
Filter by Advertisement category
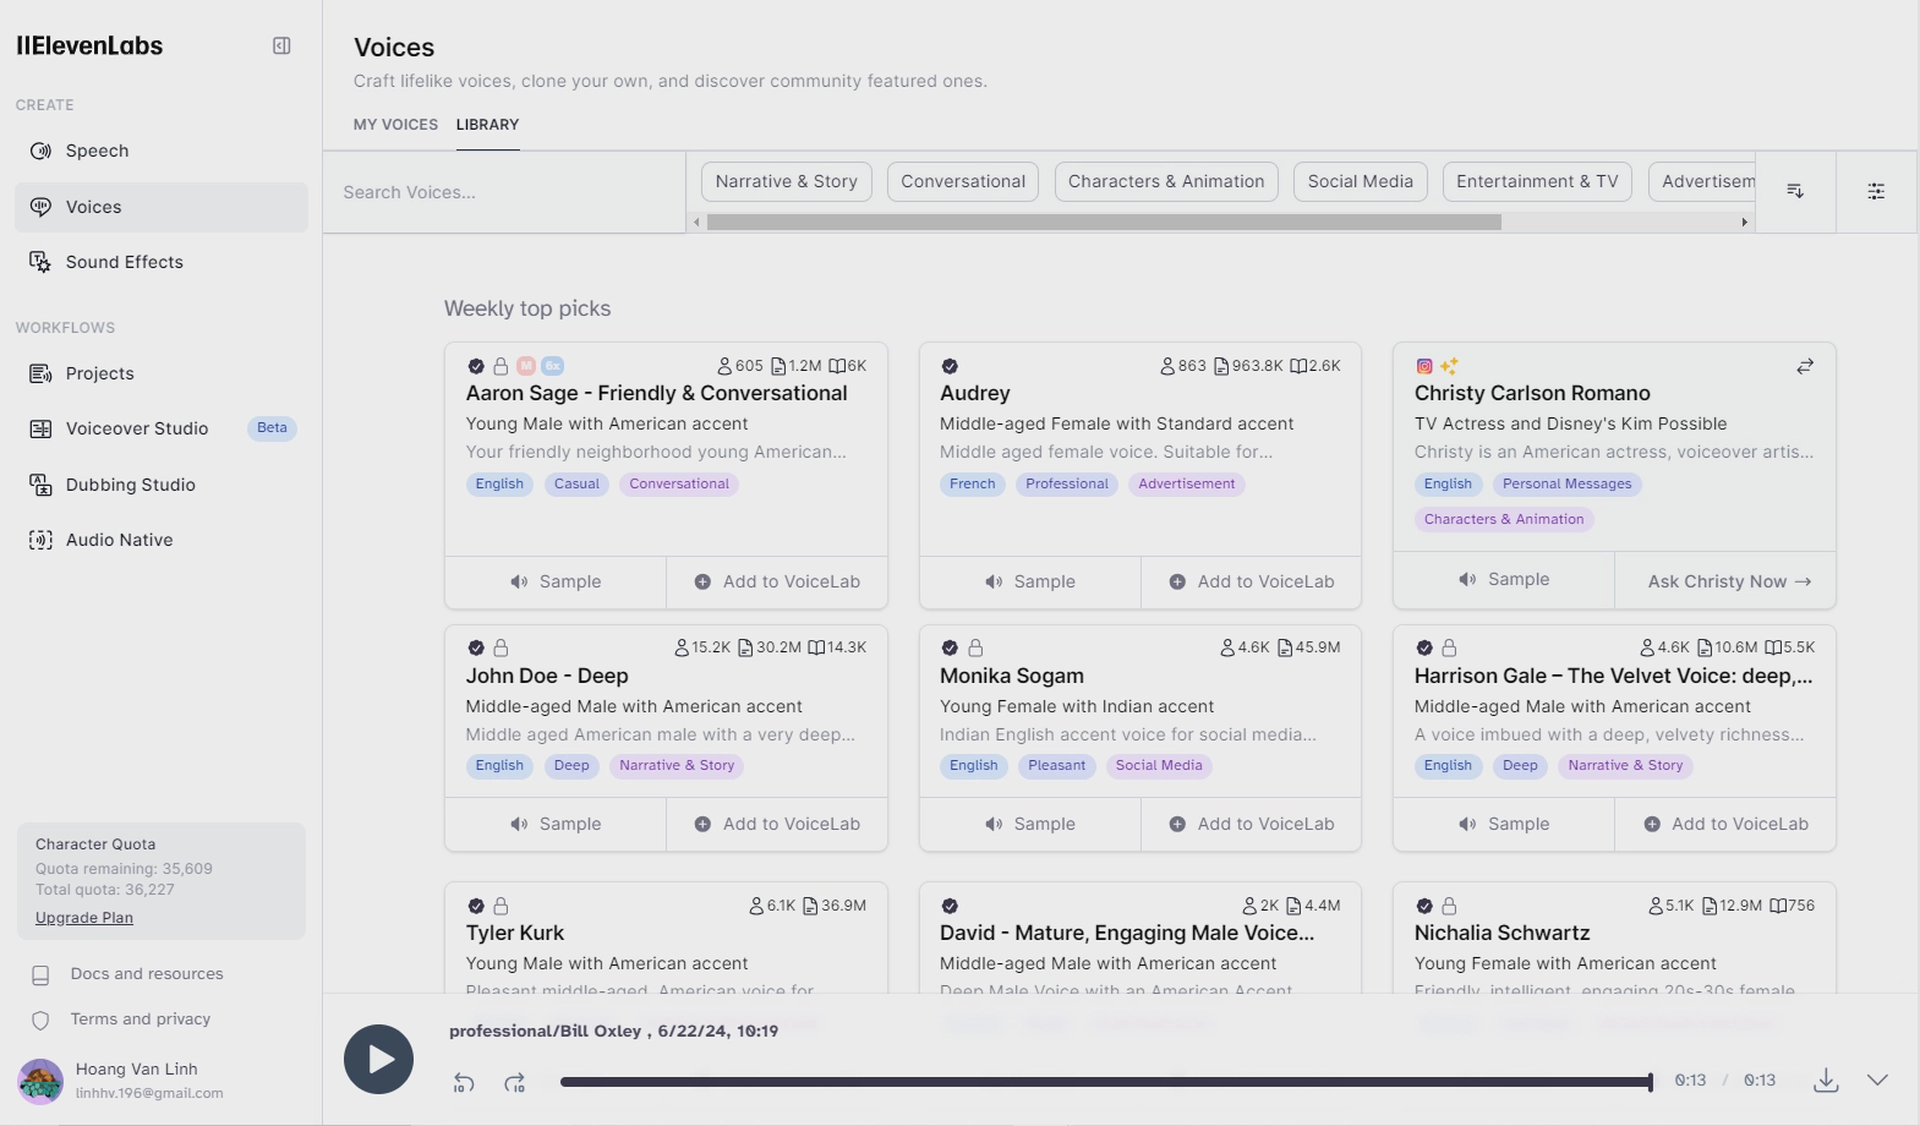[1702, 182]
